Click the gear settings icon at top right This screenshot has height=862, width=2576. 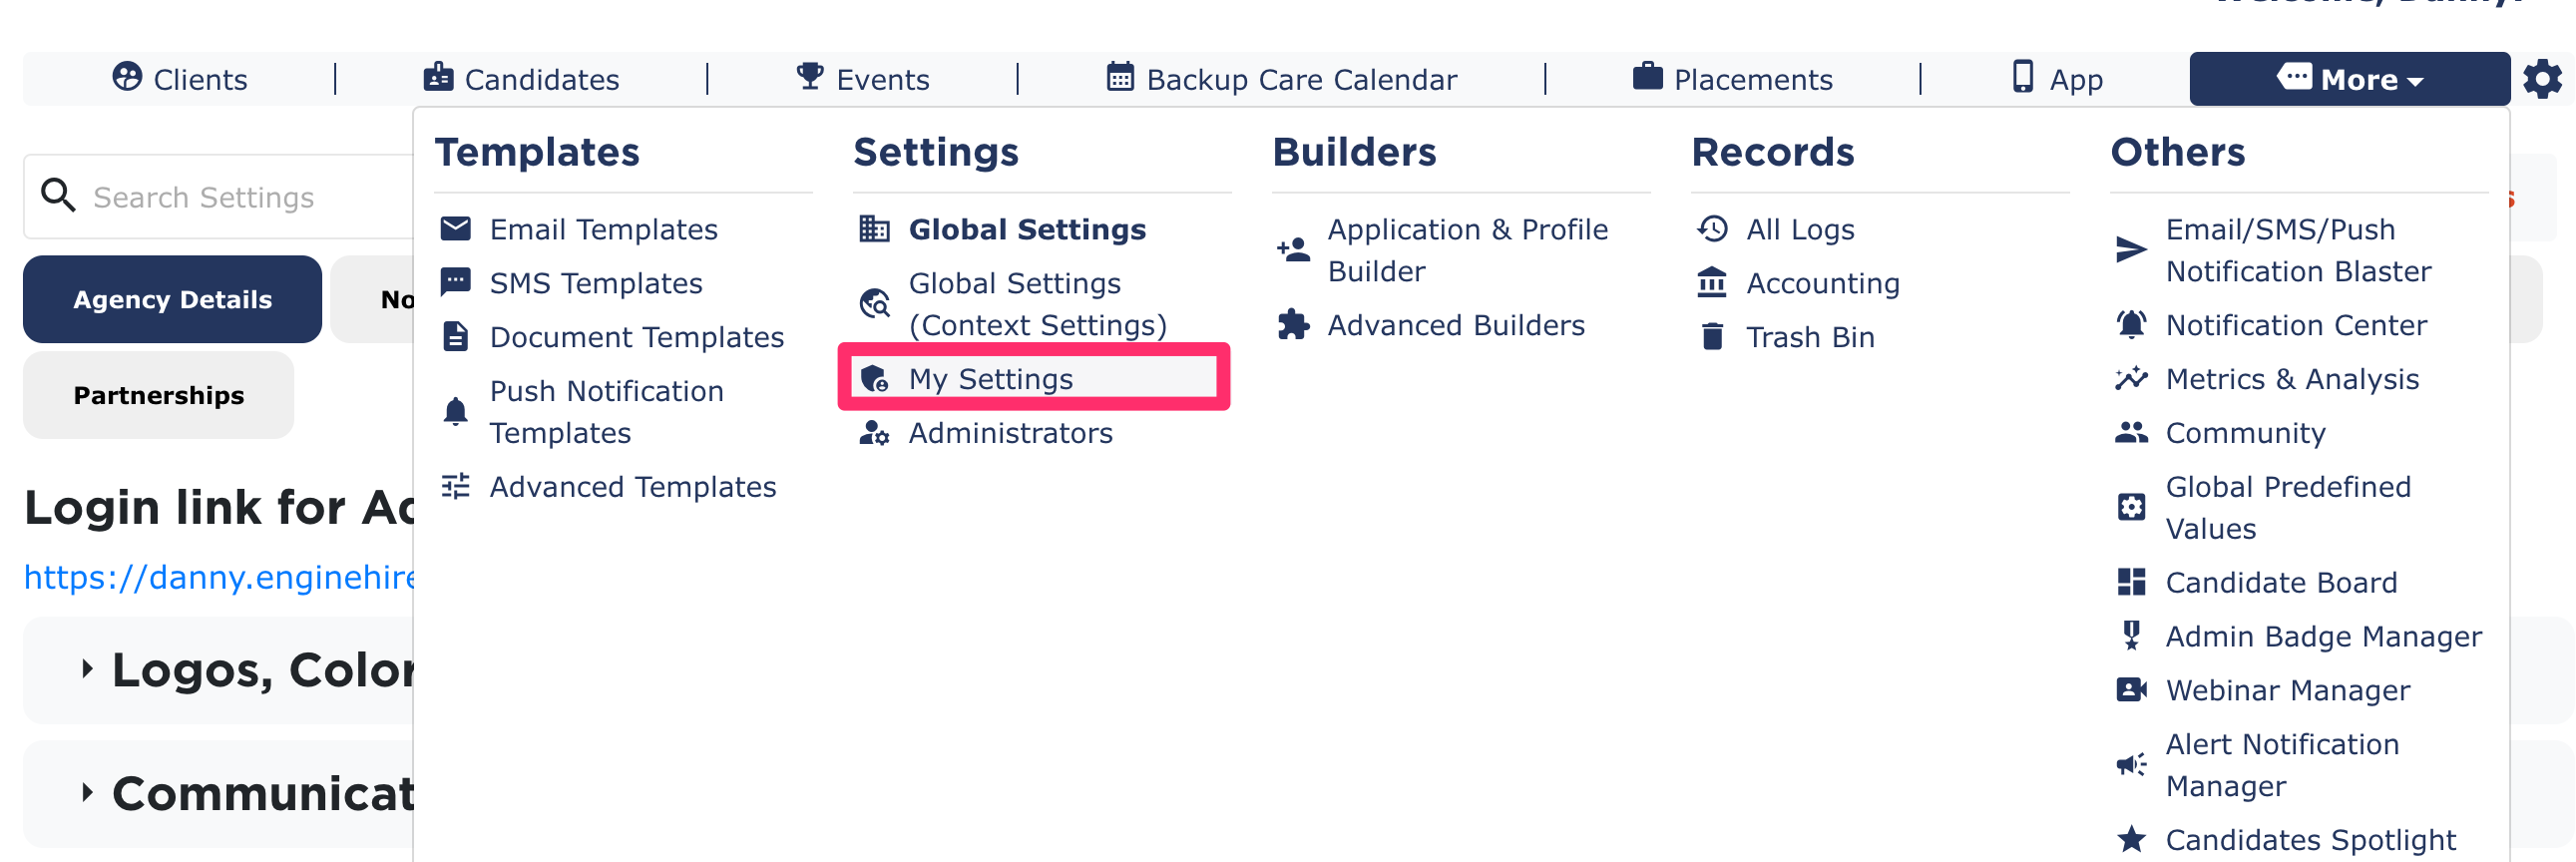(x=2541, y=79)
